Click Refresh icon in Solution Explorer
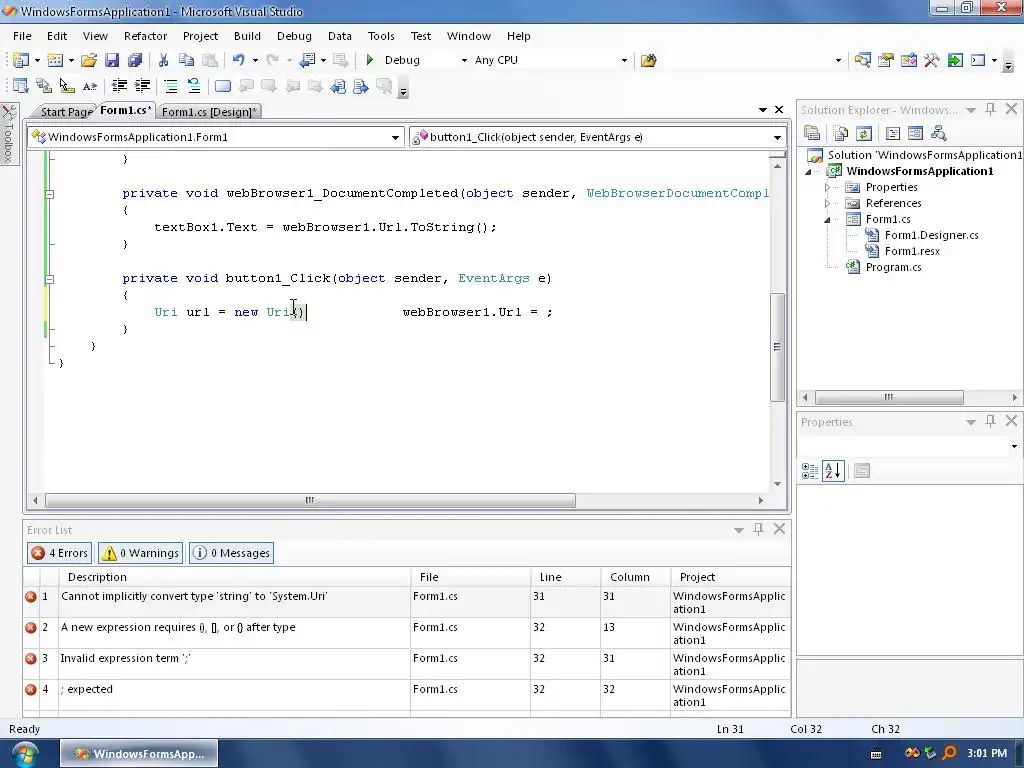Viewport: 1024px width, 768px height. coord(863,134)
